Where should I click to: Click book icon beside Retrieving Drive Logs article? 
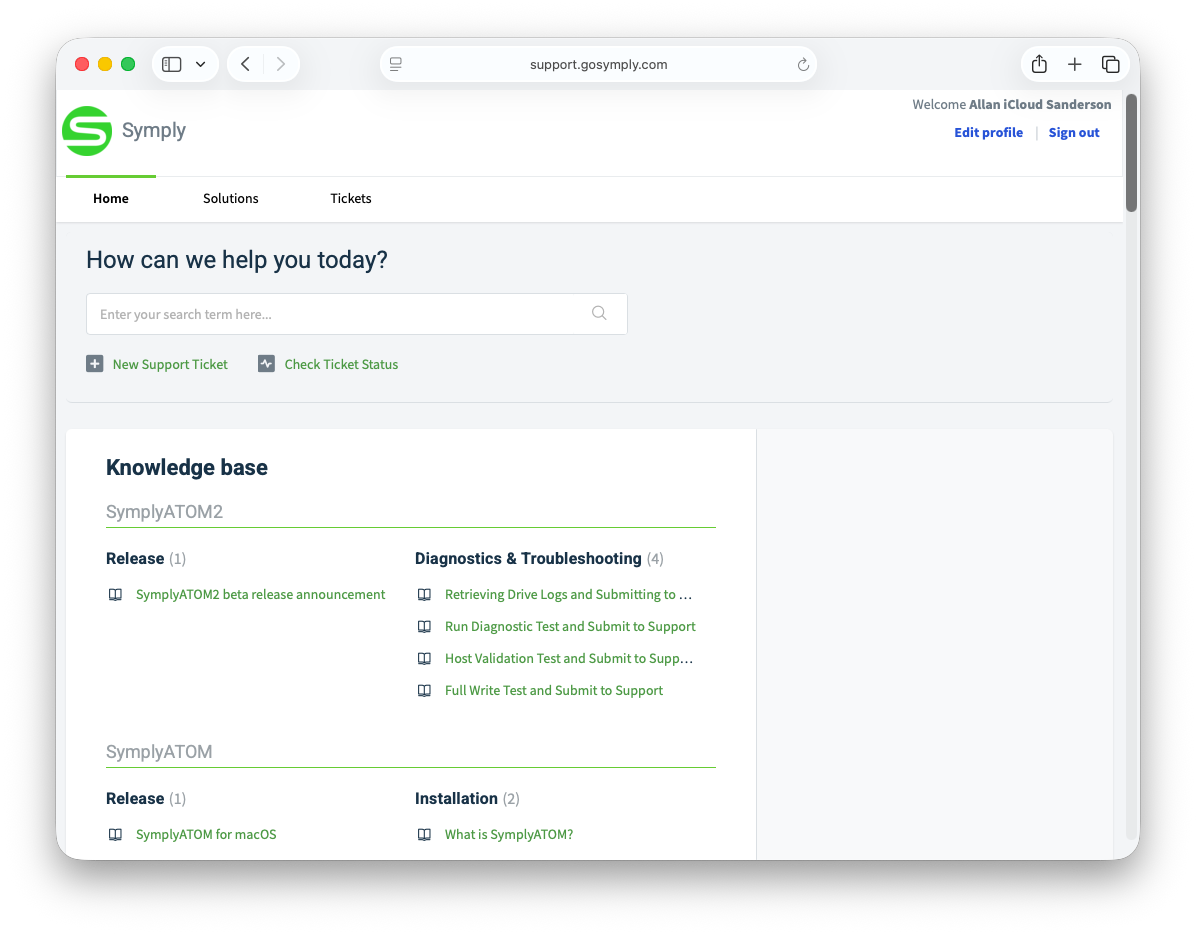[x=424, y=595]
